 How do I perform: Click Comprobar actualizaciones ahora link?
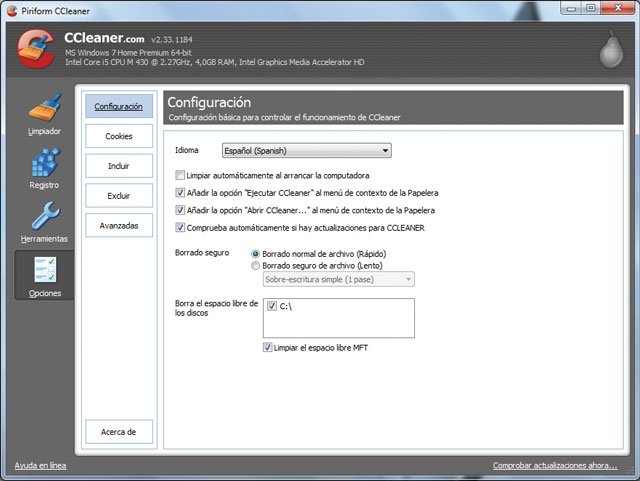[555, 465]
